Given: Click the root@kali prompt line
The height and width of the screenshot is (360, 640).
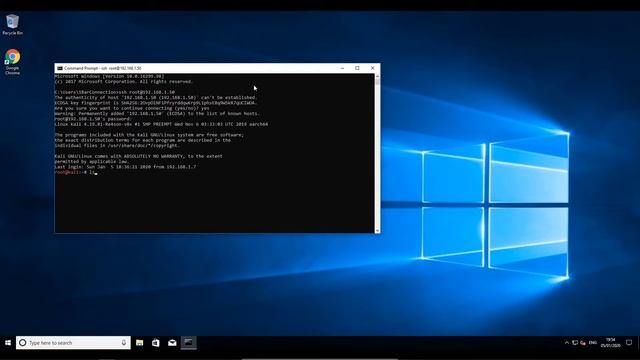Looking at the screenshot, I should tap(76, 172).
